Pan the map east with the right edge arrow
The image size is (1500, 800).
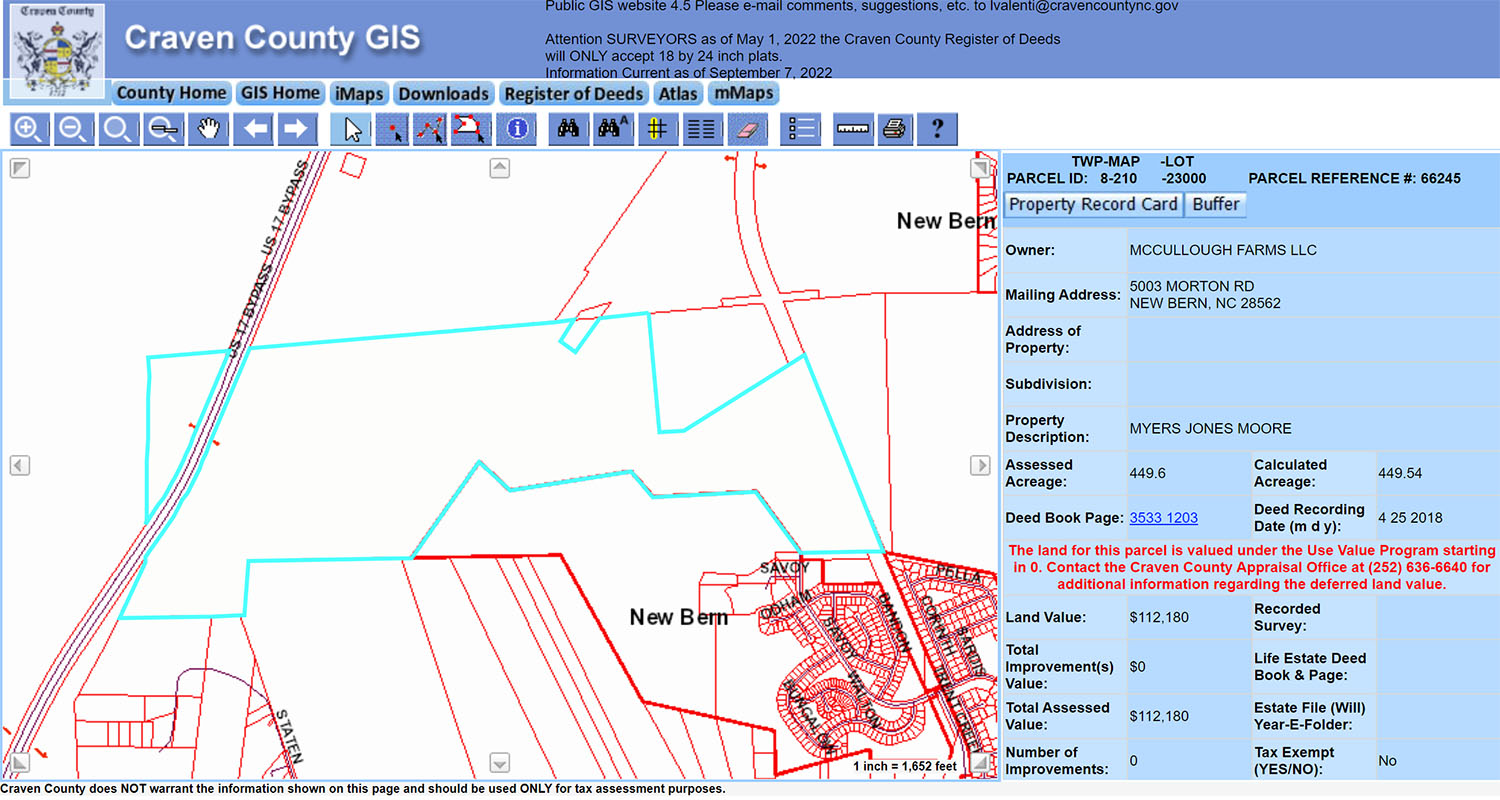(980, 465)
